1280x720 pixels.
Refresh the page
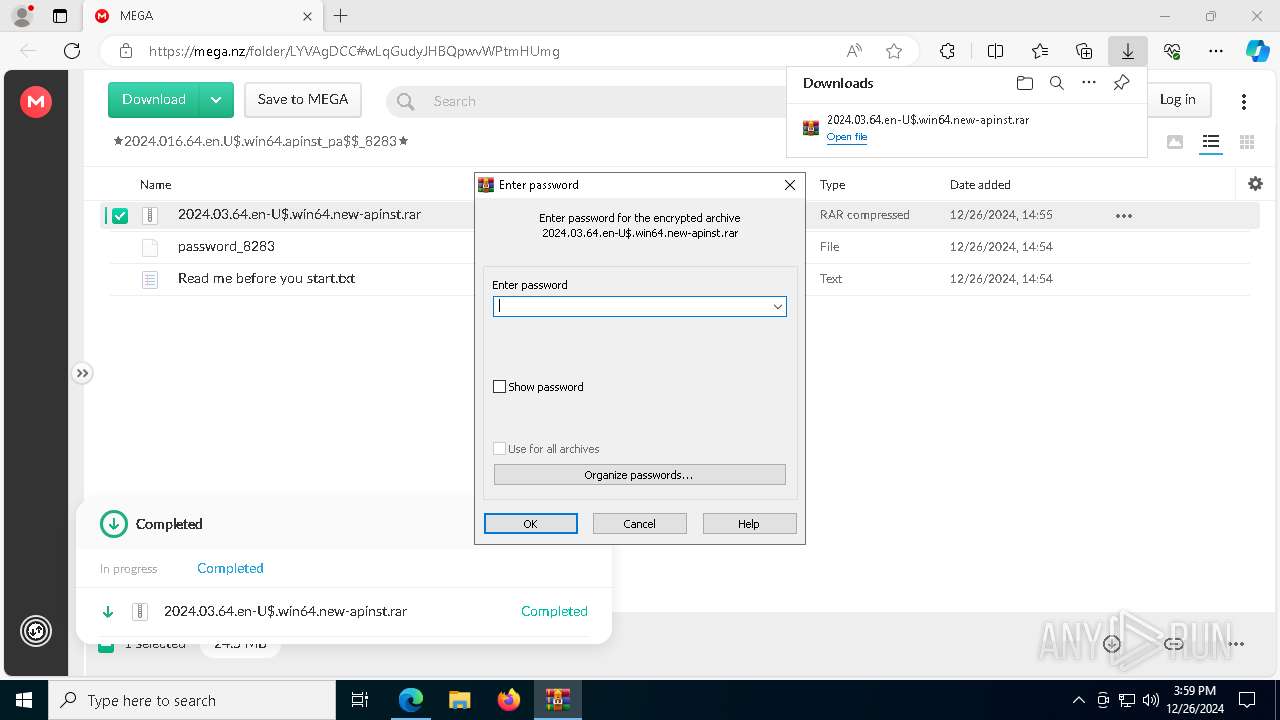72,51
